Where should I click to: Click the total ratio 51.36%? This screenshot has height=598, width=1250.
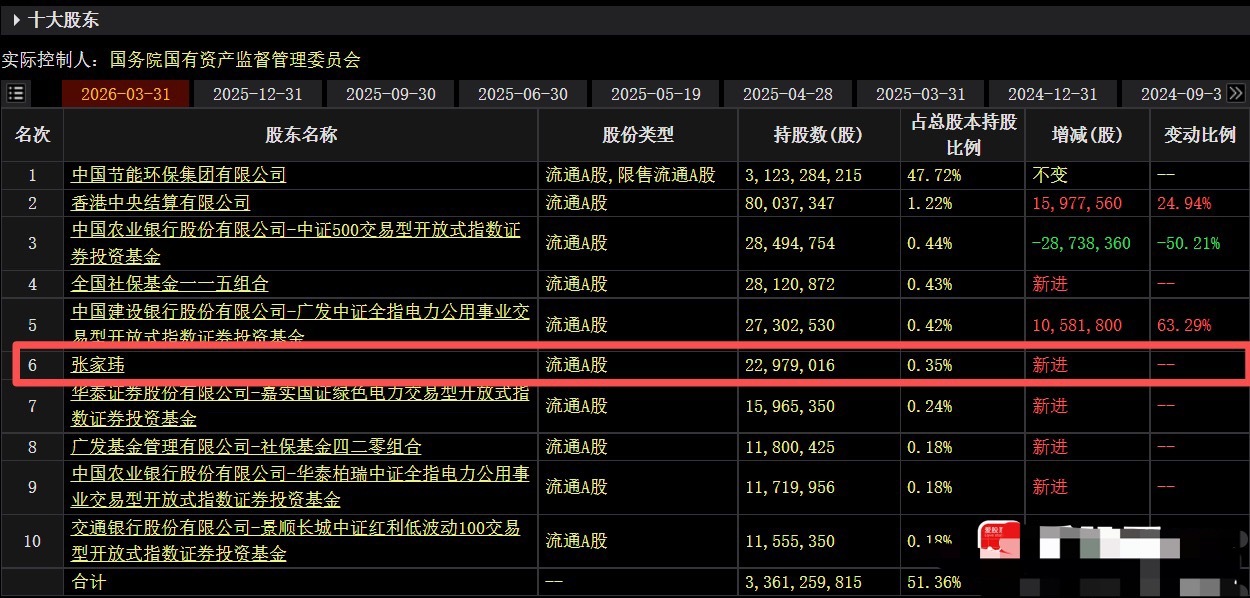934,581
